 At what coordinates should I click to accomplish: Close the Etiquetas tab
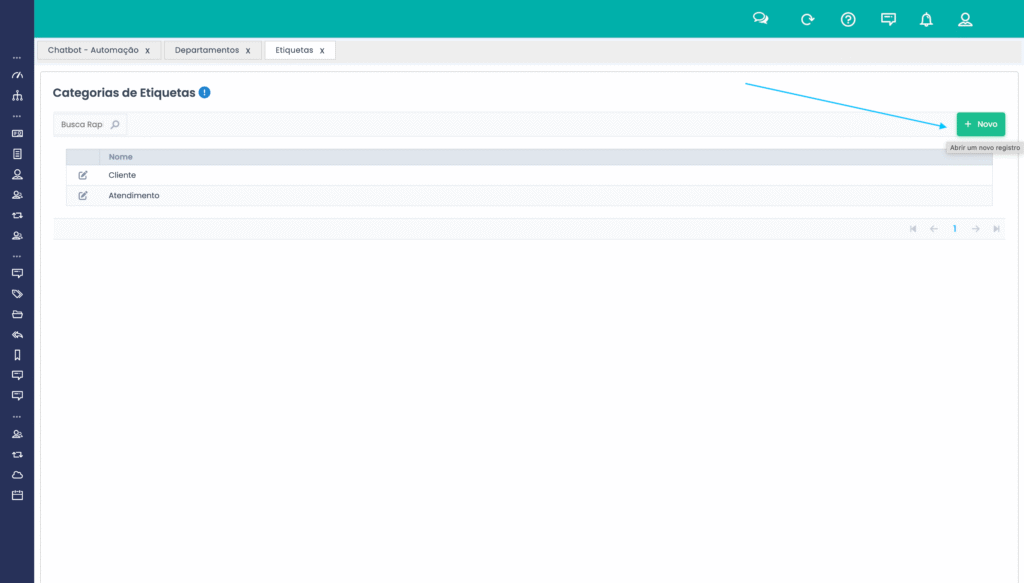322,51
